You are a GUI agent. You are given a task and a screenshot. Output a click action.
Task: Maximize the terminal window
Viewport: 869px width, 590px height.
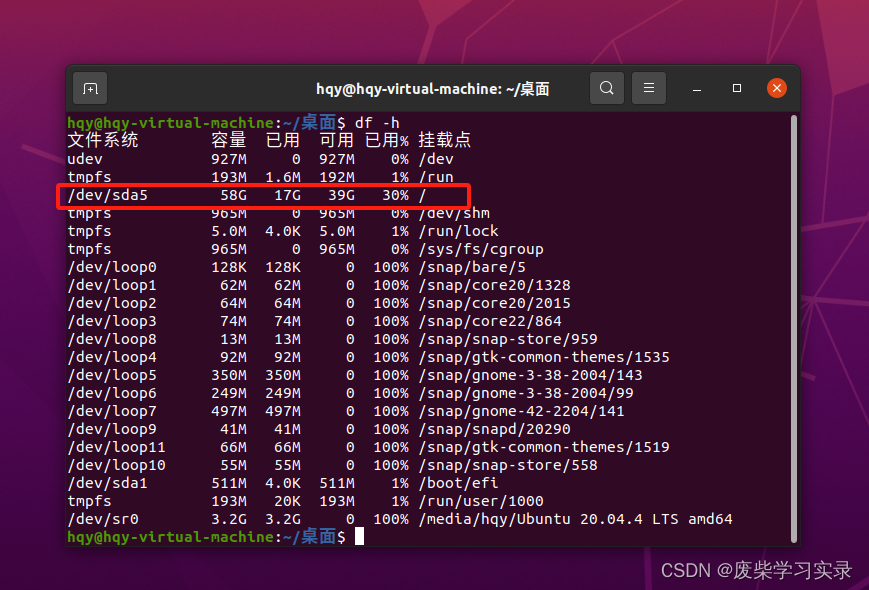pyautogui.click(x=737, y=88)
